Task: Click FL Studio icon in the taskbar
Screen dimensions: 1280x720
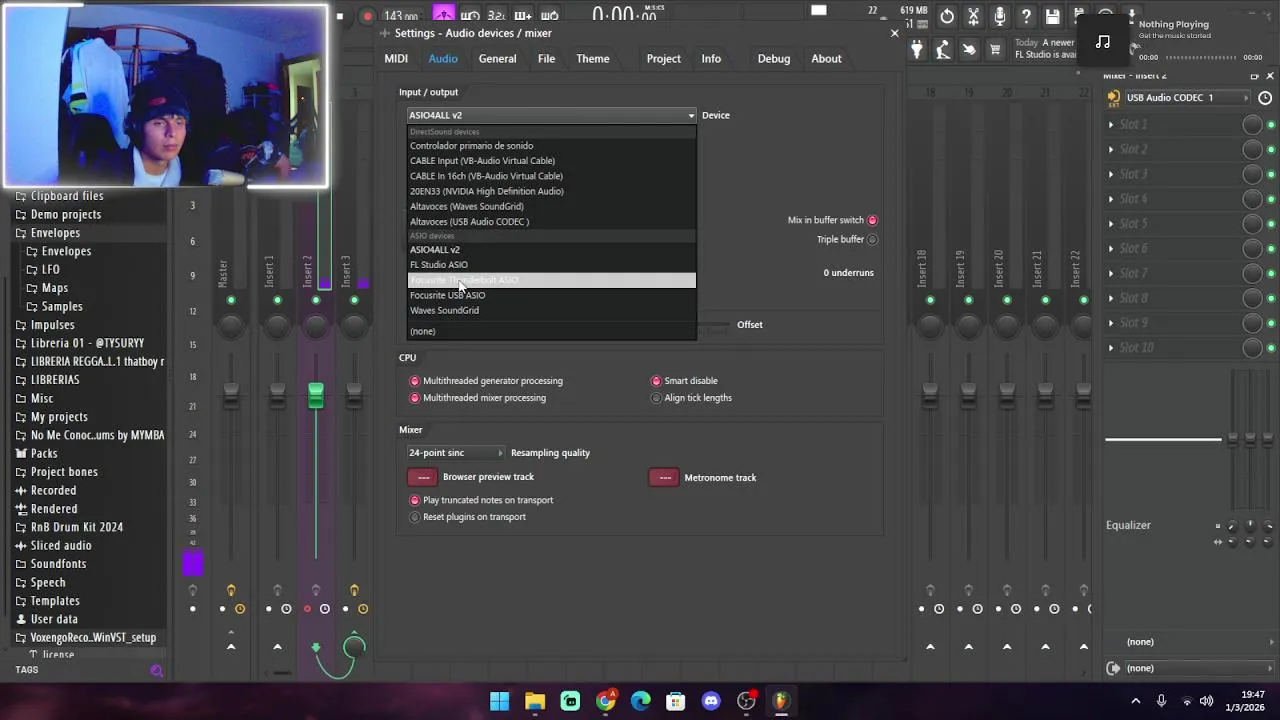Action: [x=781, y=701]
